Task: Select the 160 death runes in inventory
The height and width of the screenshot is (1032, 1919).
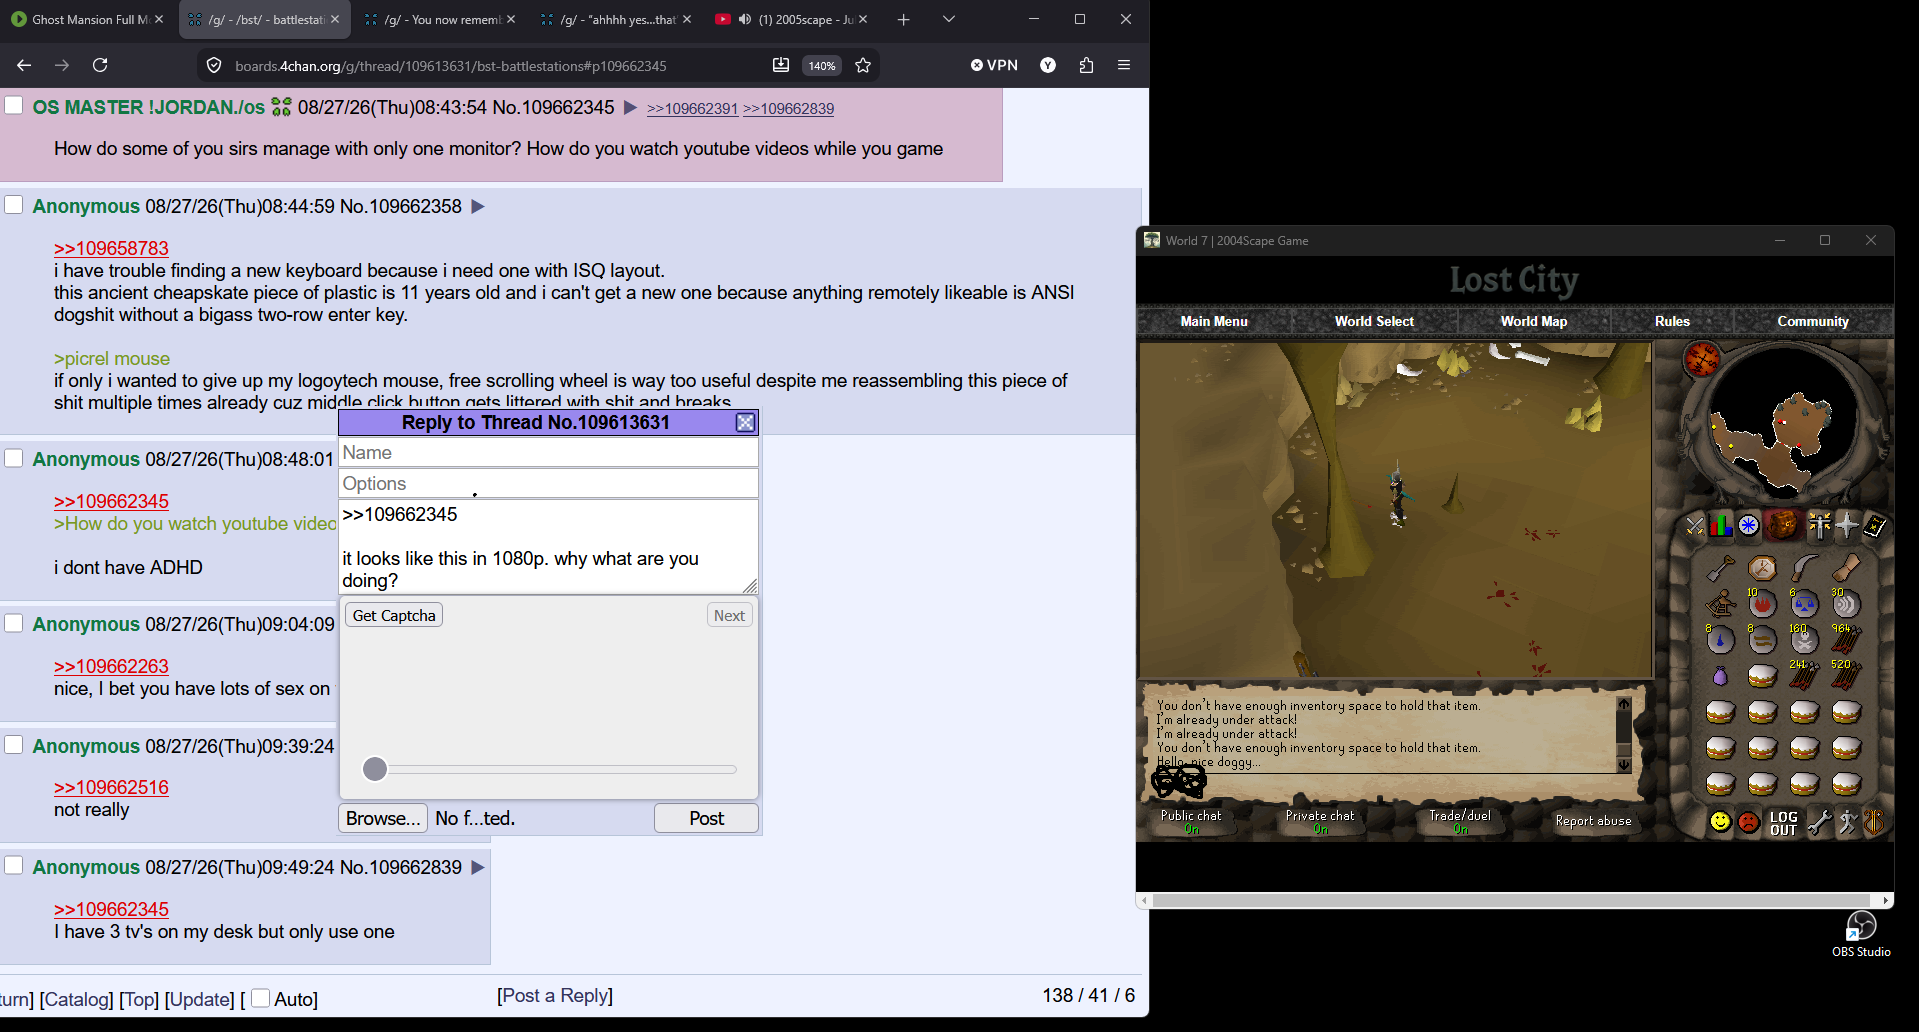Action: (x=1804, y=639)
